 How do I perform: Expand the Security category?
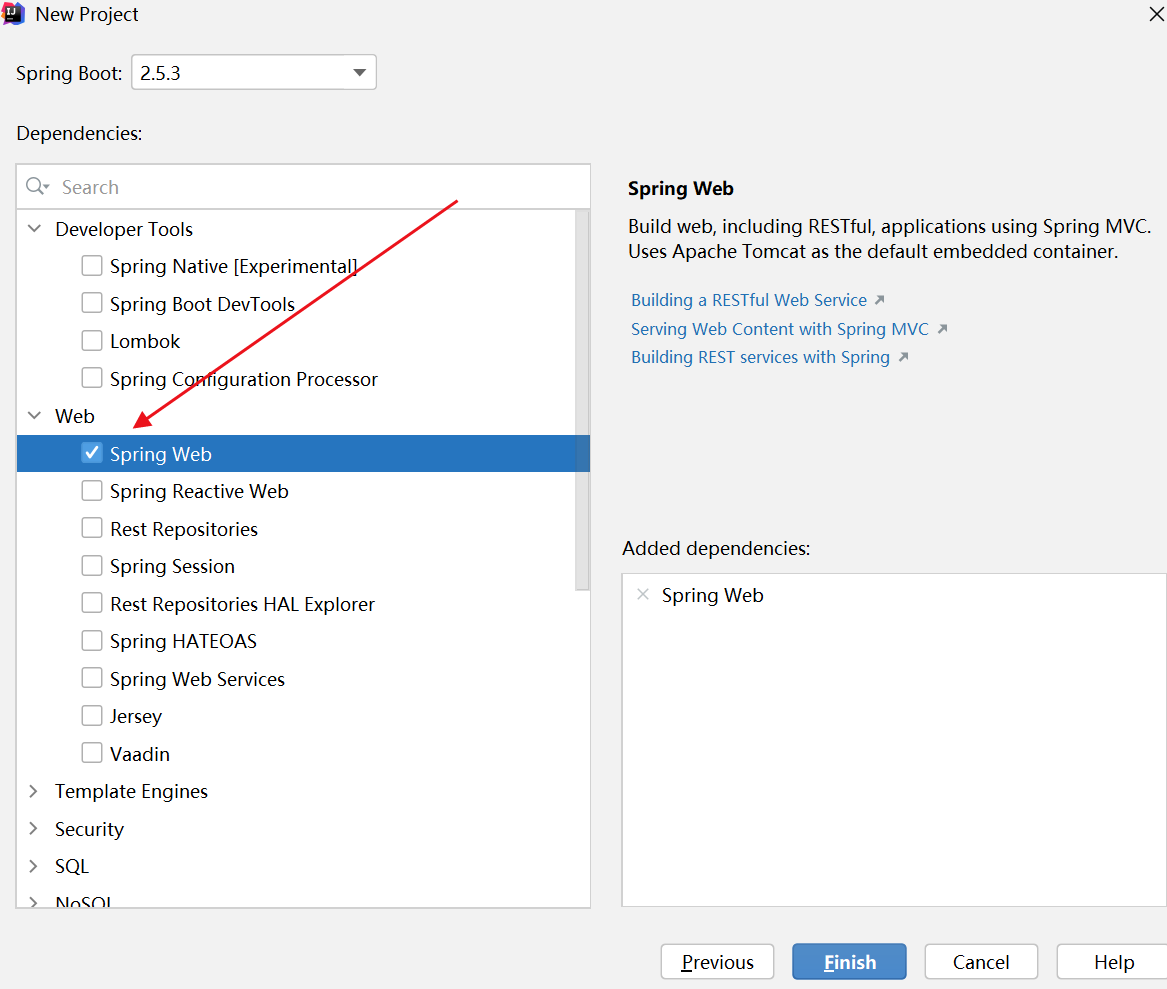click(x=34, y=829)
